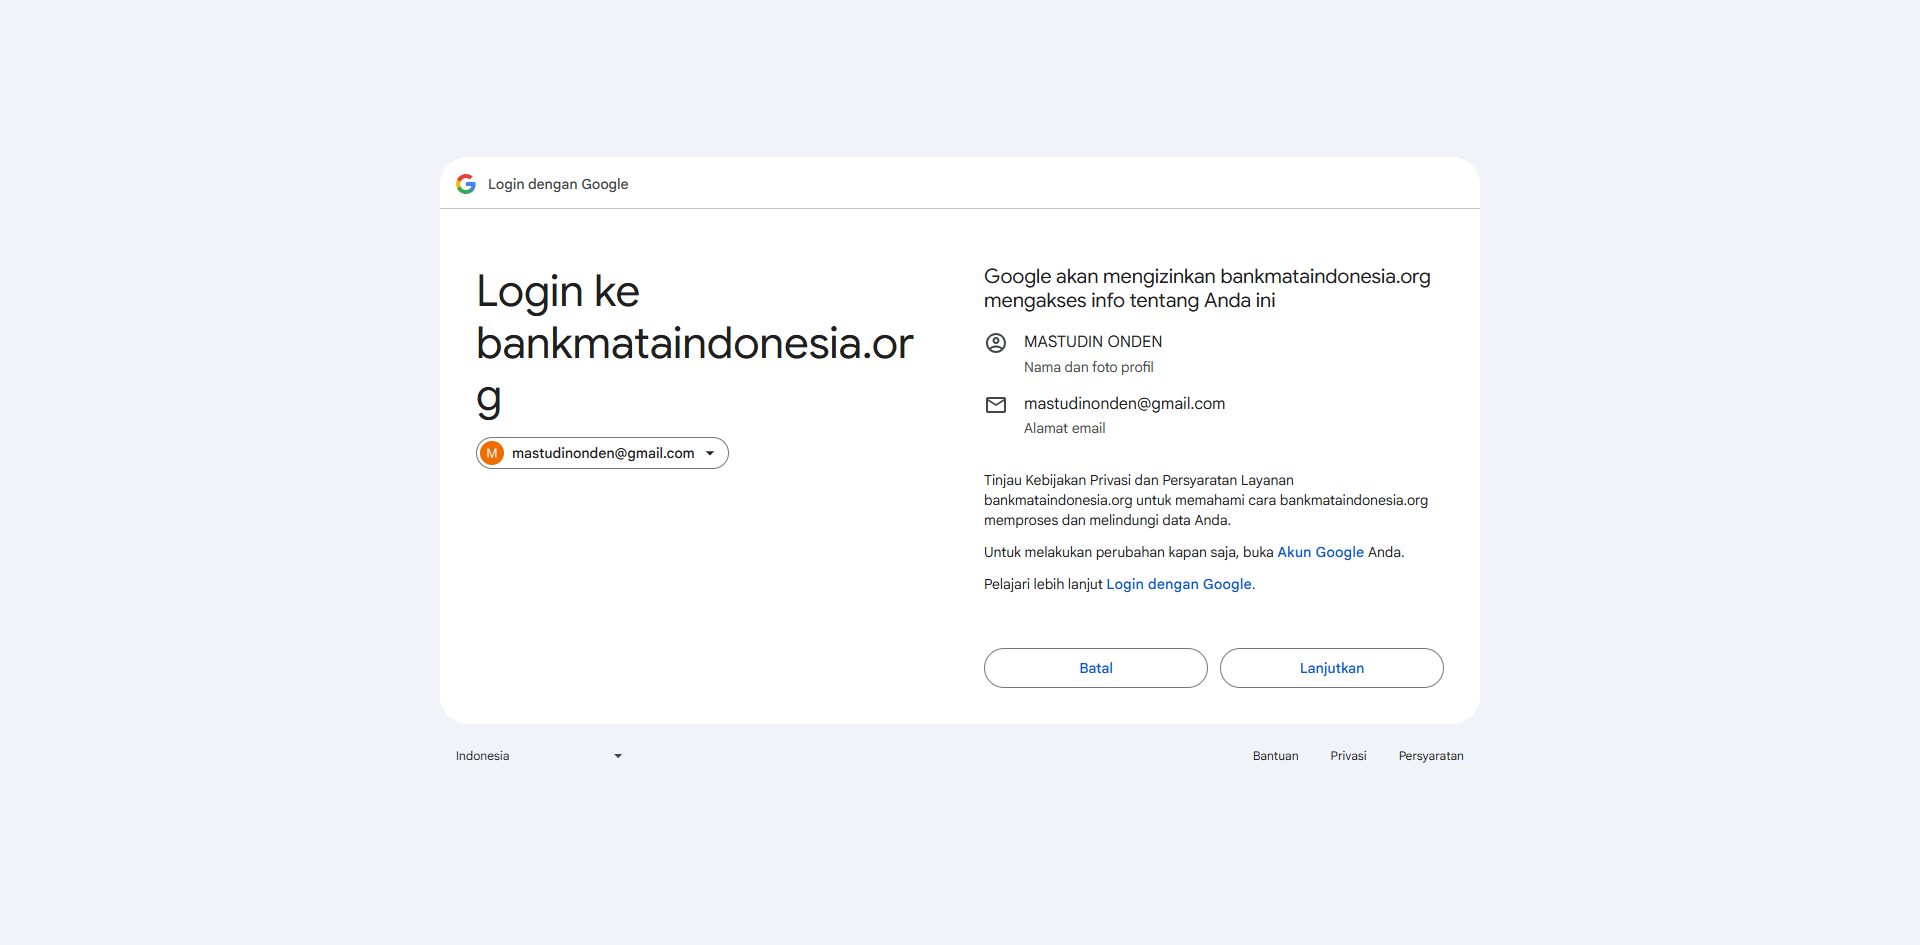Screen dimensions: 1920x945
Task: Open the Akun Google link
Action: (1320, 552)
